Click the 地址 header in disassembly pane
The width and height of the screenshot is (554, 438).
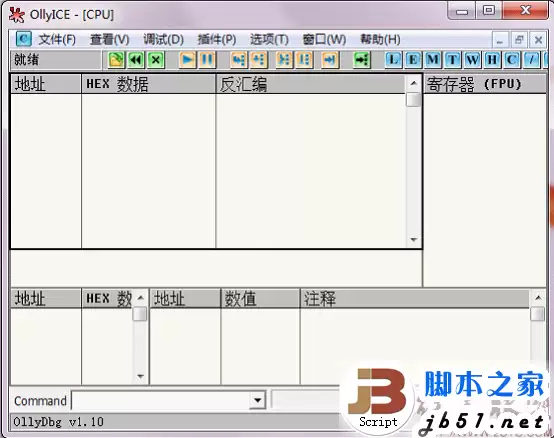coord(46,84)
